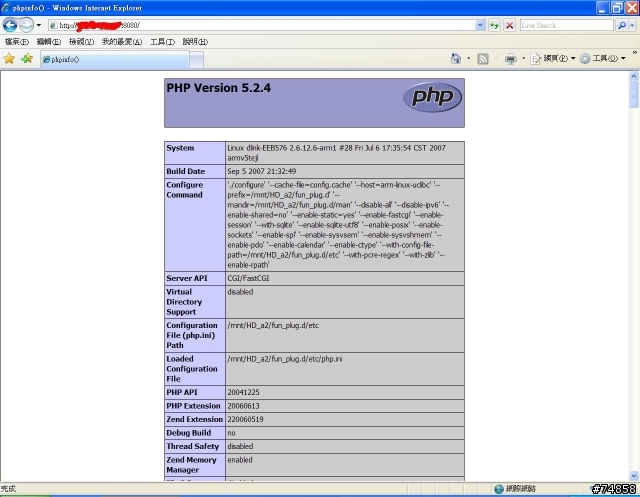This screenshot has width=640, height=497.
Task: Click the Home page icon
Action: pos(456,59)
